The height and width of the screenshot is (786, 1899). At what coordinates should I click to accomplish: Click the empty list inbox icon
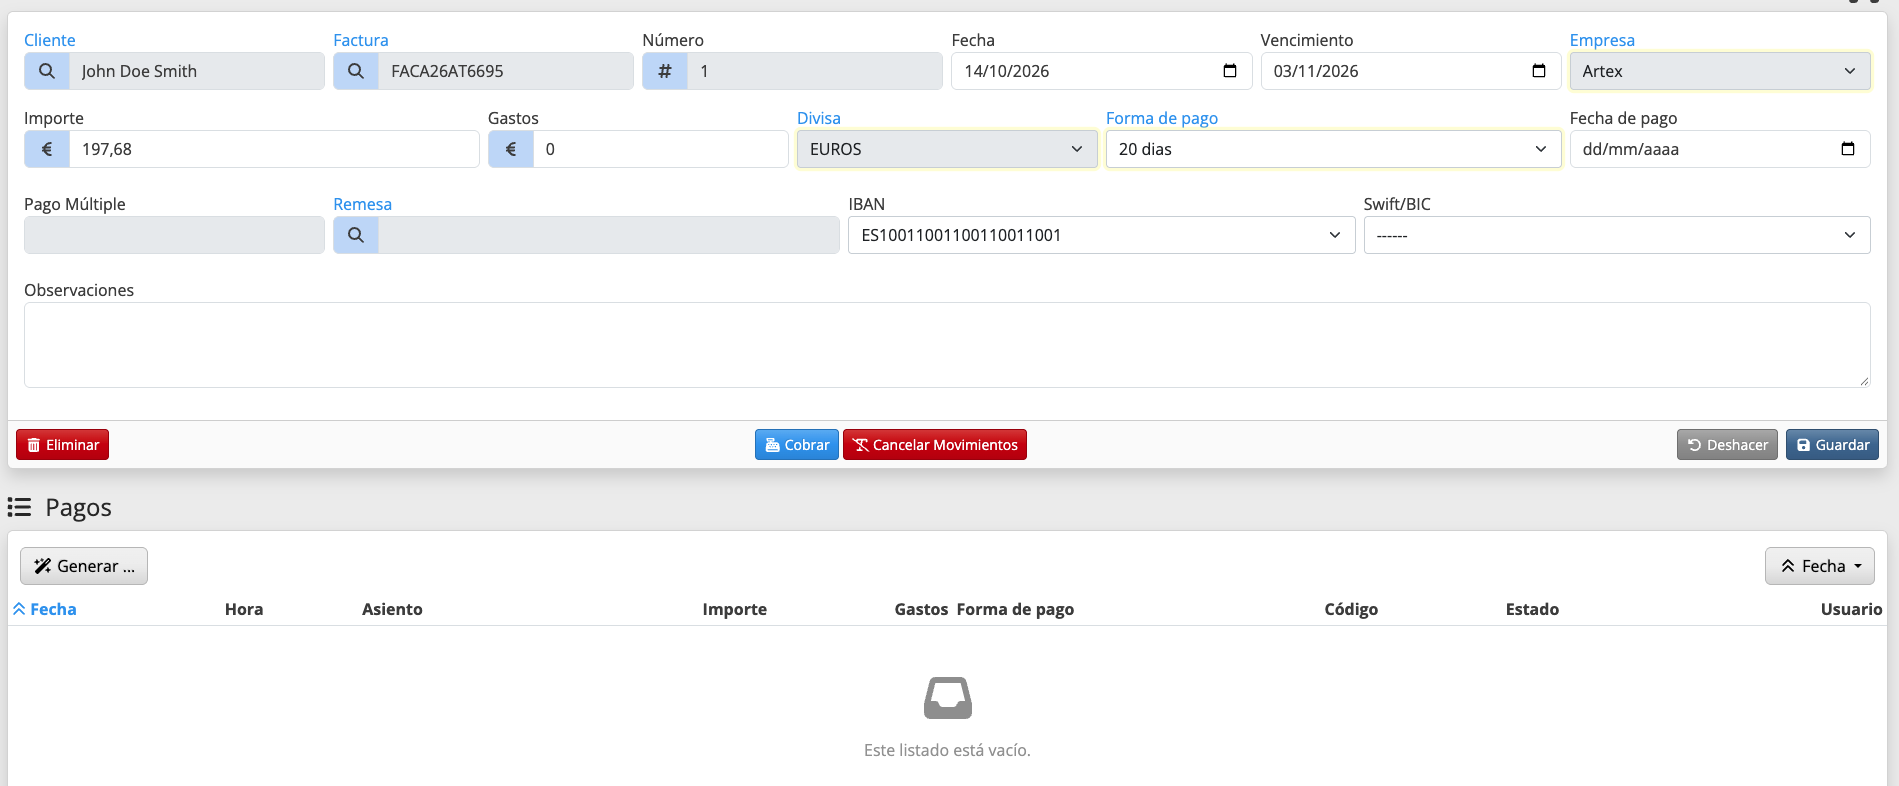948,698
